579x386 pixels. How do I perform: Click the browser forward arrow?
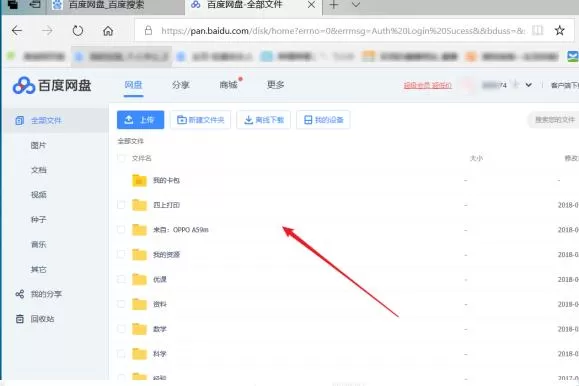click(47, 31)
